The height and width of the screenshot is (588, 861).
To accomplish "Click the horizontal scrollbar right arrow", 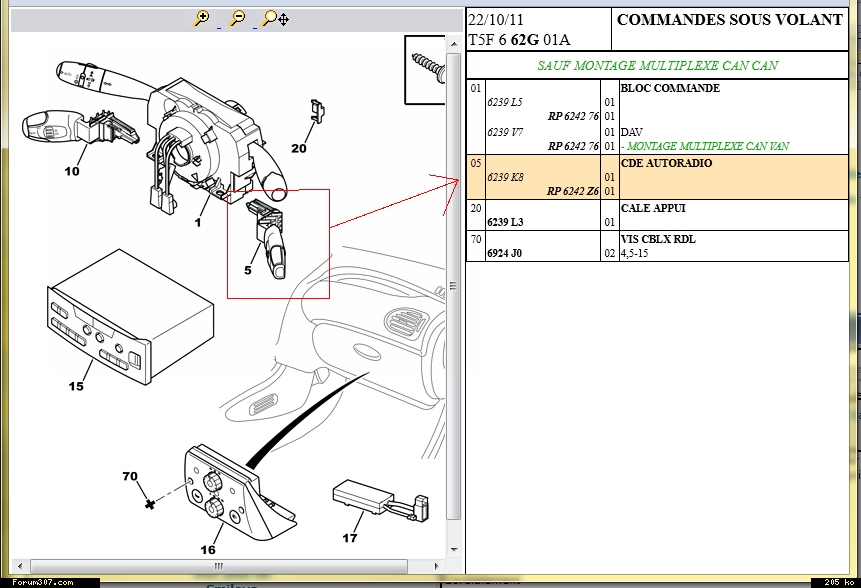I will pos(438,566).
